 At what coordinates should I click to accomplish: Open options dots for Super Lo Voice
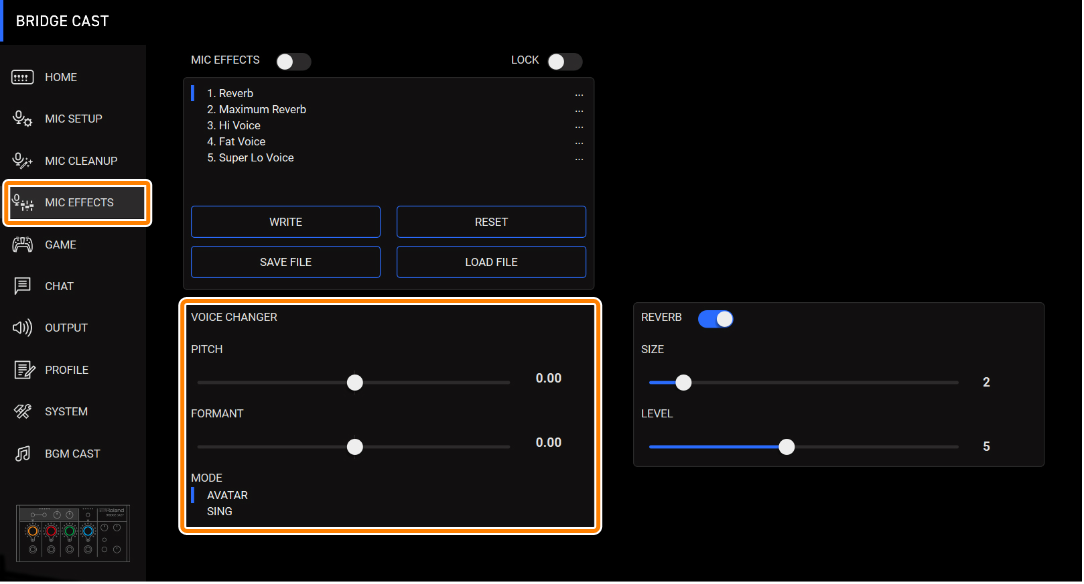[x=579, y=159]
